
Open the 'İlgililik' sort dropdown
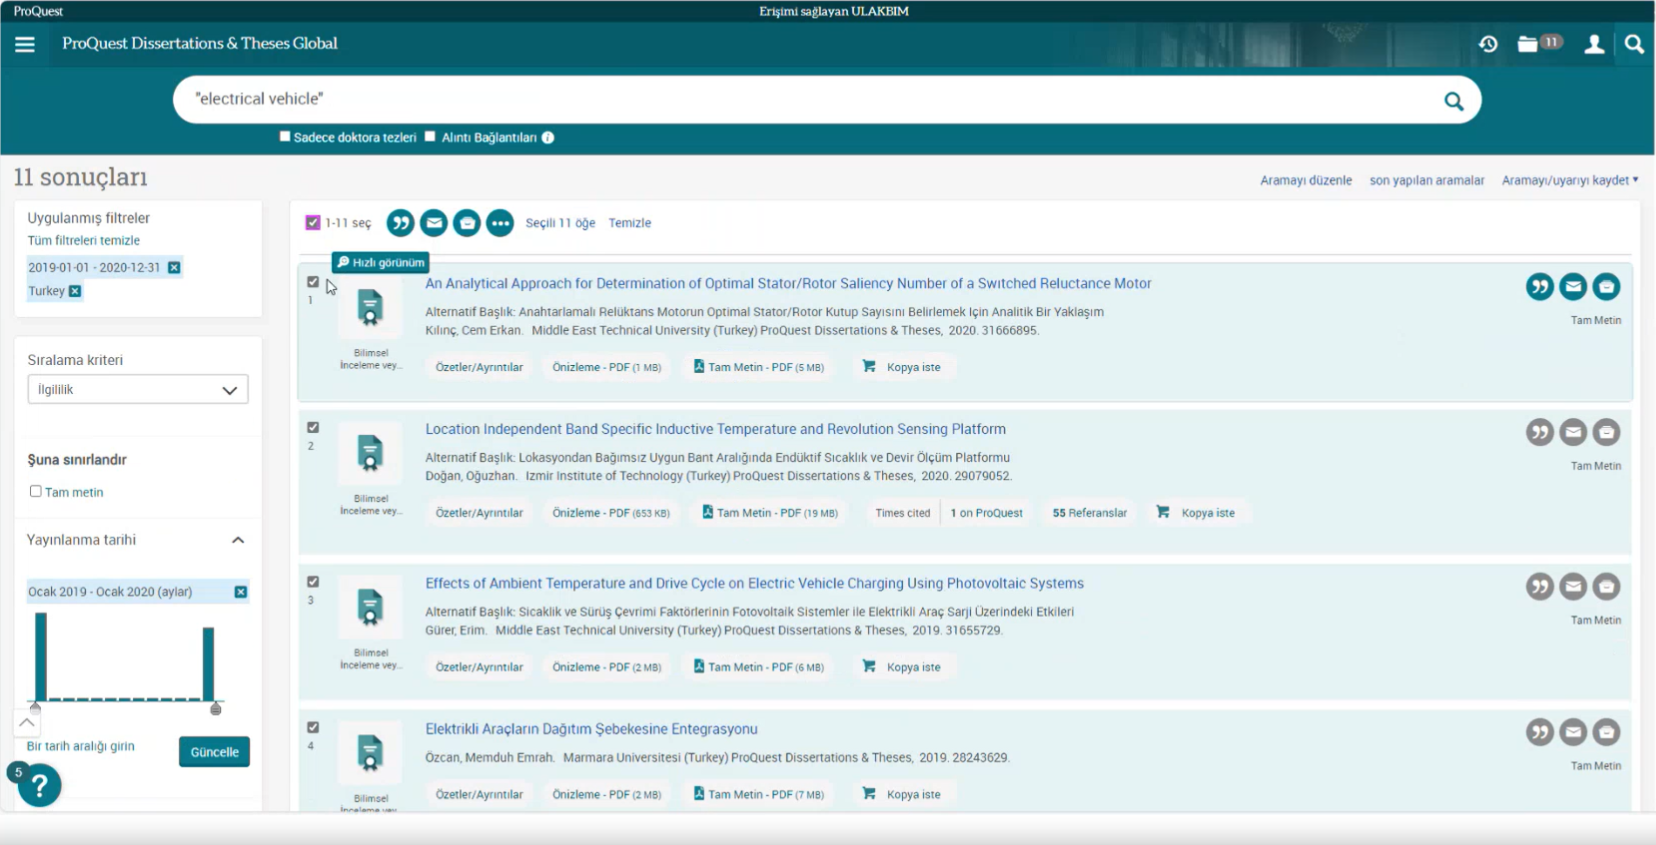(138, 390)
